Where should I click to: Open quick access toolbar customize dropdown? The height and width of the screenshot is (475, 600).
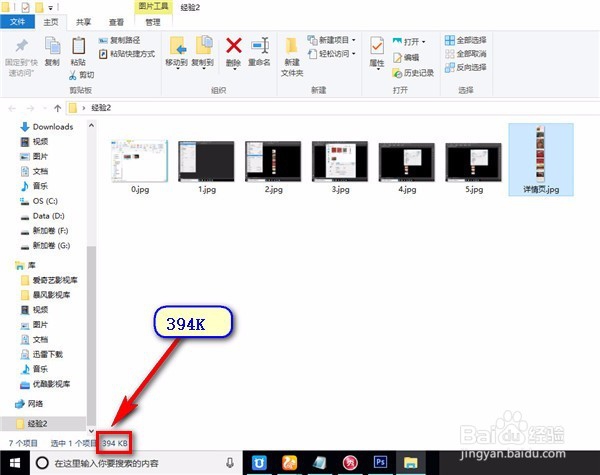coord(51,8)
